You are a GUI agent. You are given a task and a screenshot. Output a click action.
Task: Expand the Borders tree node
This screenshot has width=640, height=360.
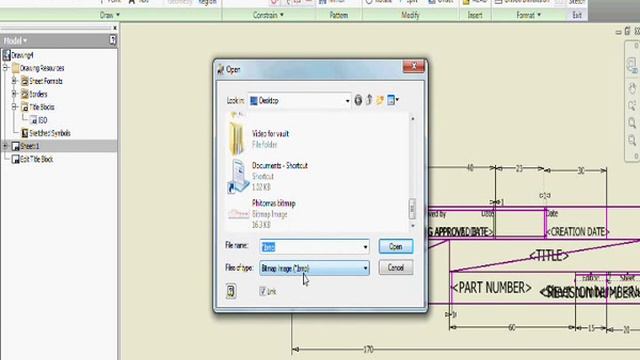click(x=15, y=94)
